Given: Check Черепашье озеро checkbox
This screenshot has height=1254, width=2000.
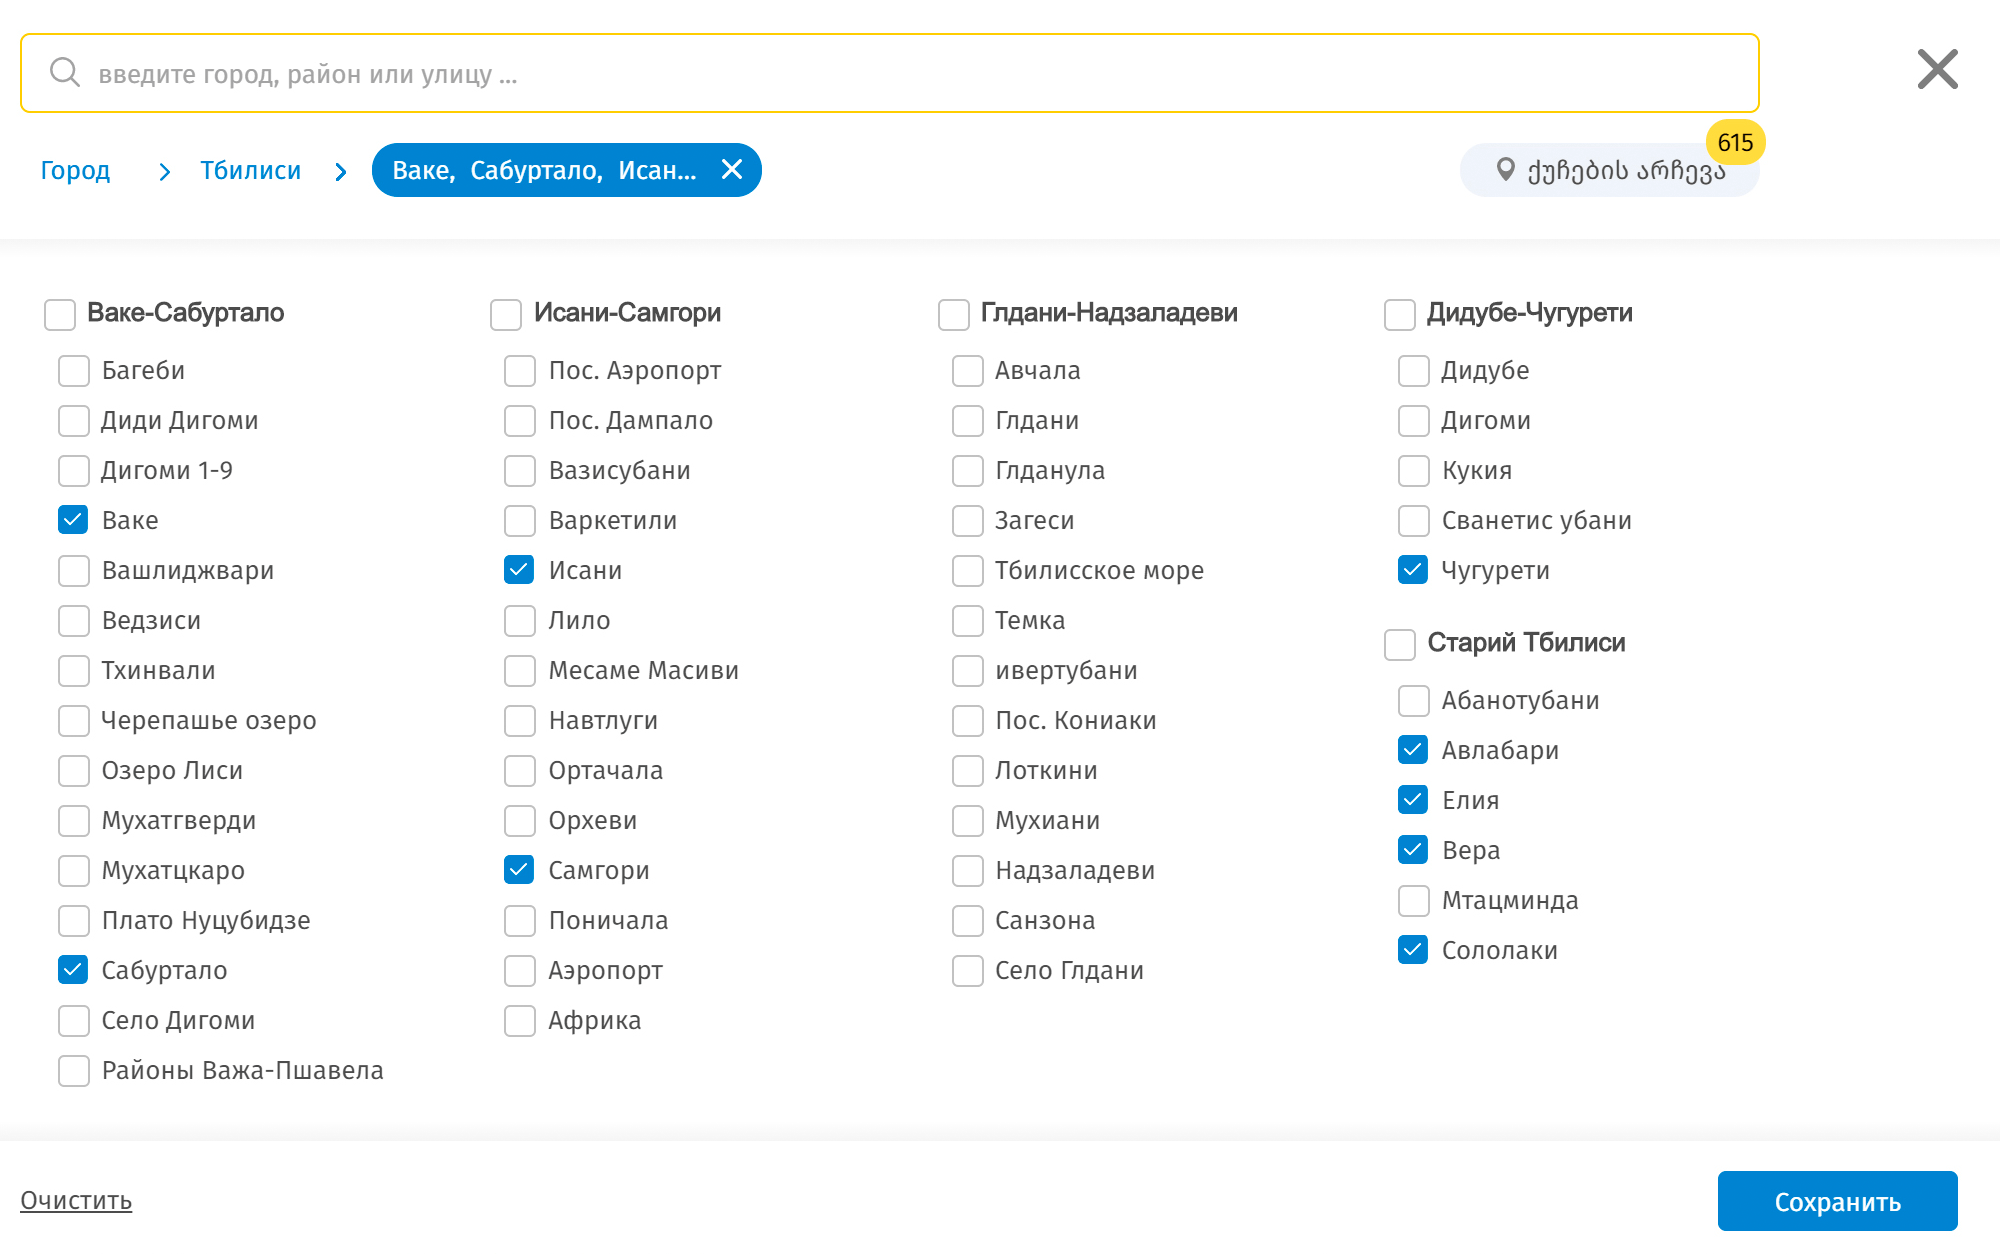Looking at the screenshot, I should (74, 721).
